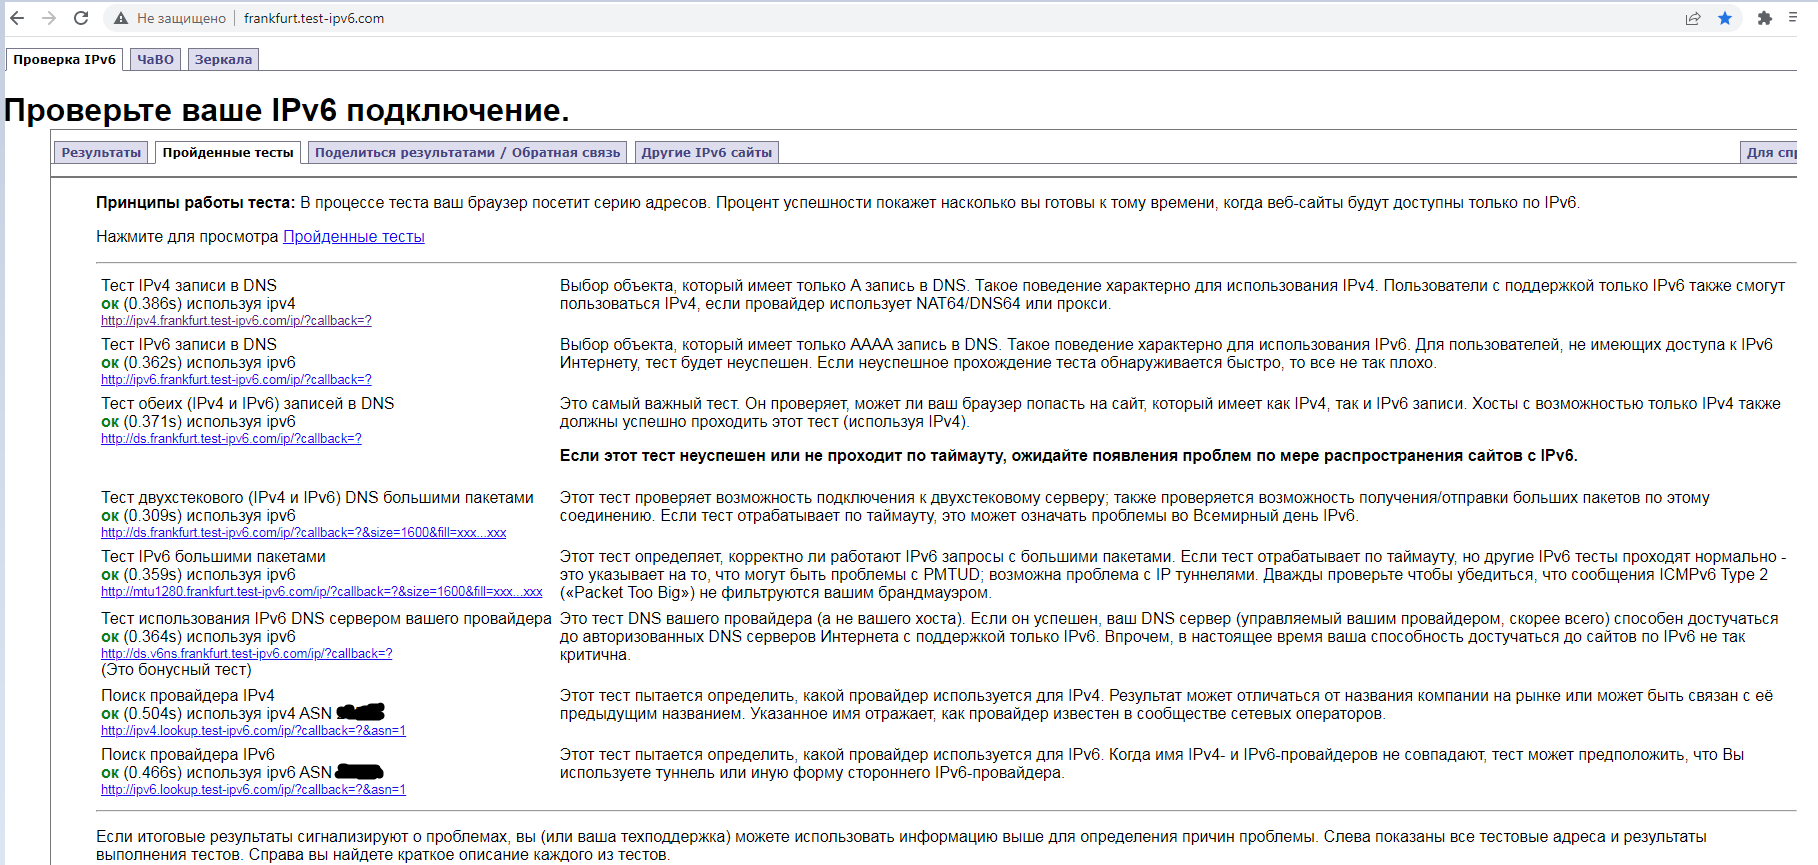Screen dimensions: 1818x865
Task: Open the extensions puzzle icon
Action: coord(1765,18)
